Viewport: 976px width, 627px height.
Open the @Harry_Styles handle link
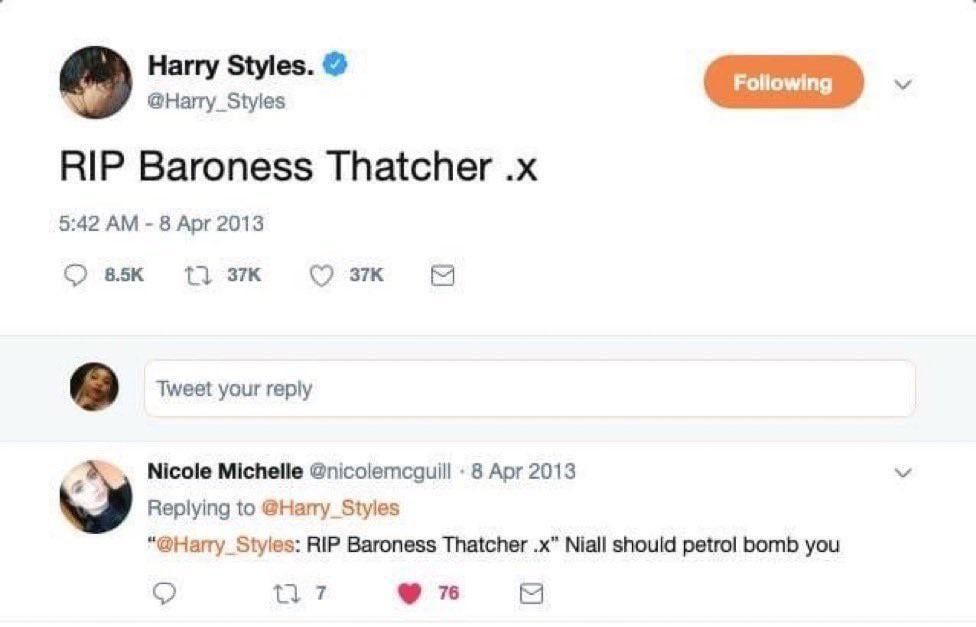tap(216, 101)
